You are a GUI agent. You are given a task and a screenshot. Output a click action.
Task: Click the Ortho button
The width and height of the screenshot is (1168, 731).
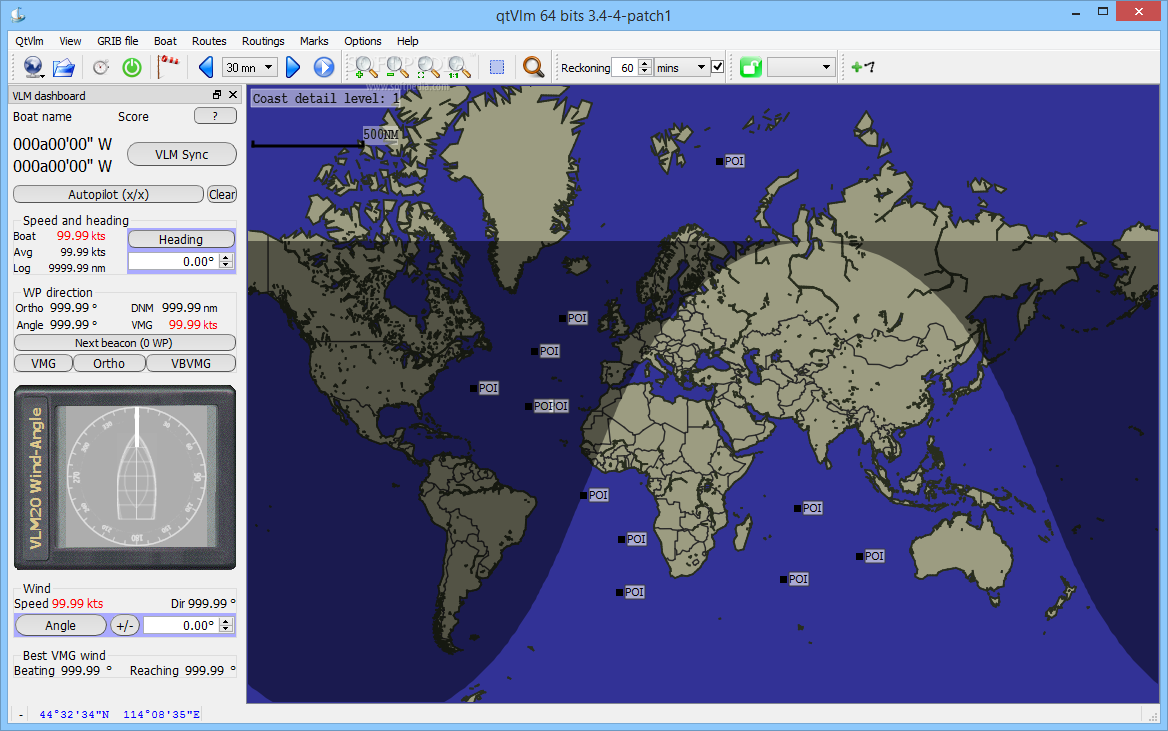coord(109,364)
